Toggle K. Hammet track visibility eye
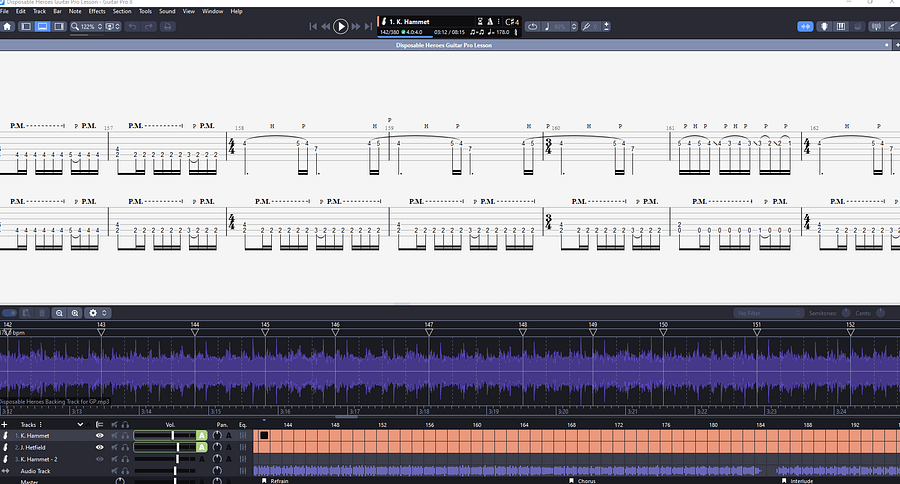 (x=99, y=435)
